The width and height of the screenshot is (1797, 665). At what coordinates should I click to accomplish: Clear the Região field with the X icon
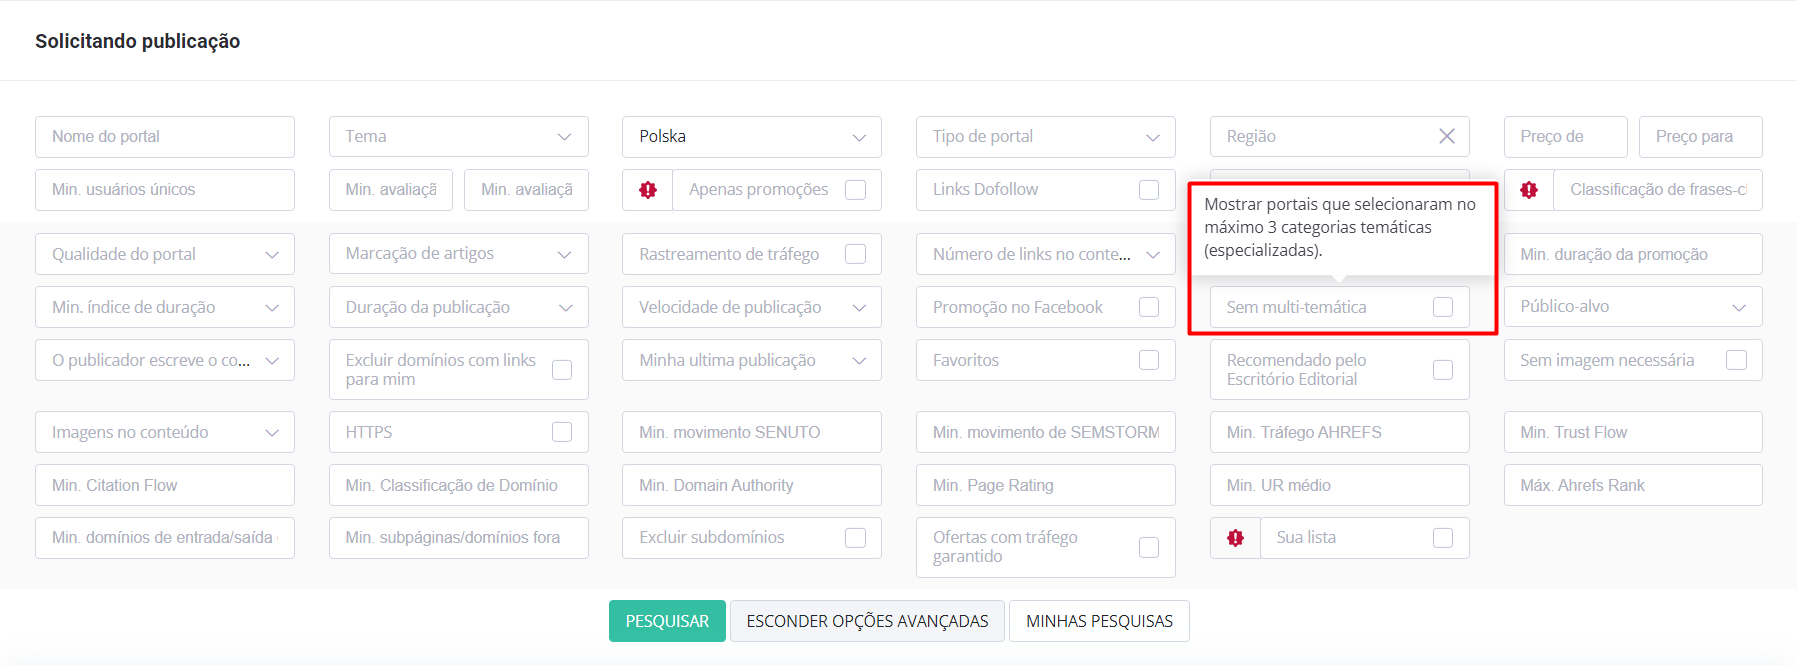1447,136
